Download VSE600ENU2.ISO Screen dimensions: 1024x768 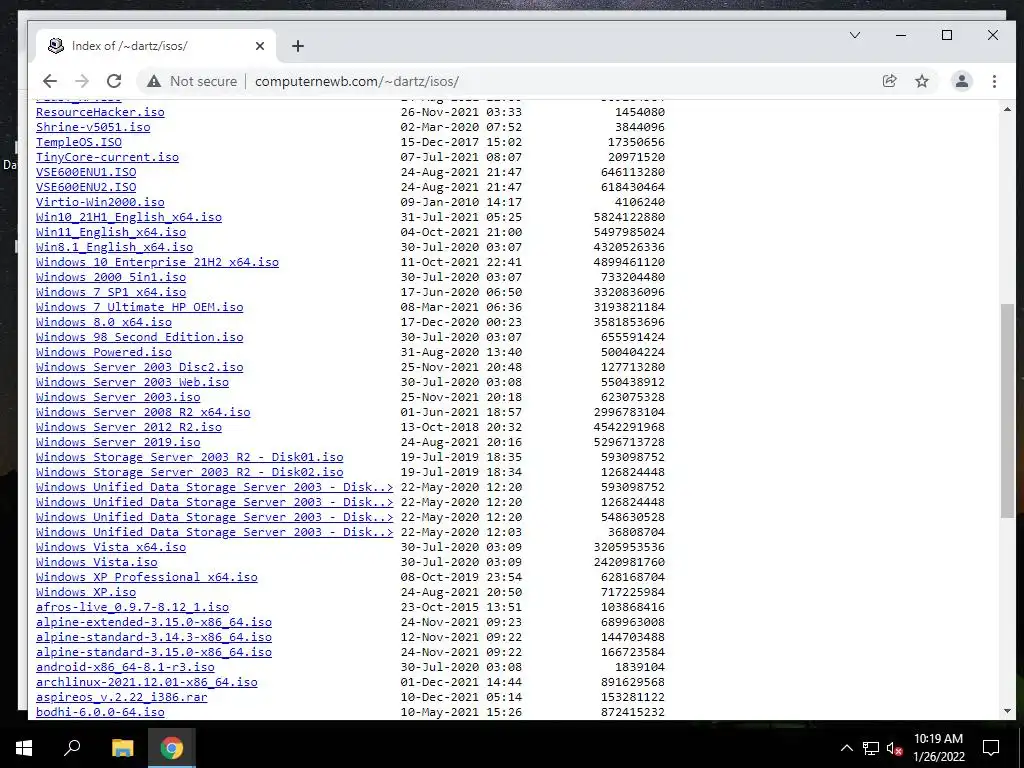pyautogui.click(x=86, y=187)
